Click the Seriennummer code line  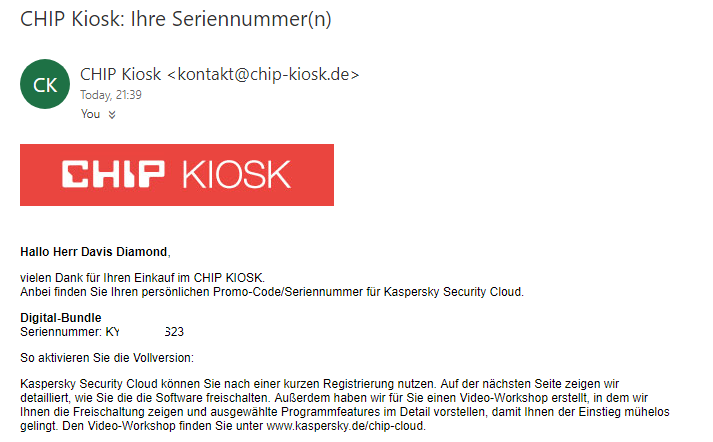(102, 332)
